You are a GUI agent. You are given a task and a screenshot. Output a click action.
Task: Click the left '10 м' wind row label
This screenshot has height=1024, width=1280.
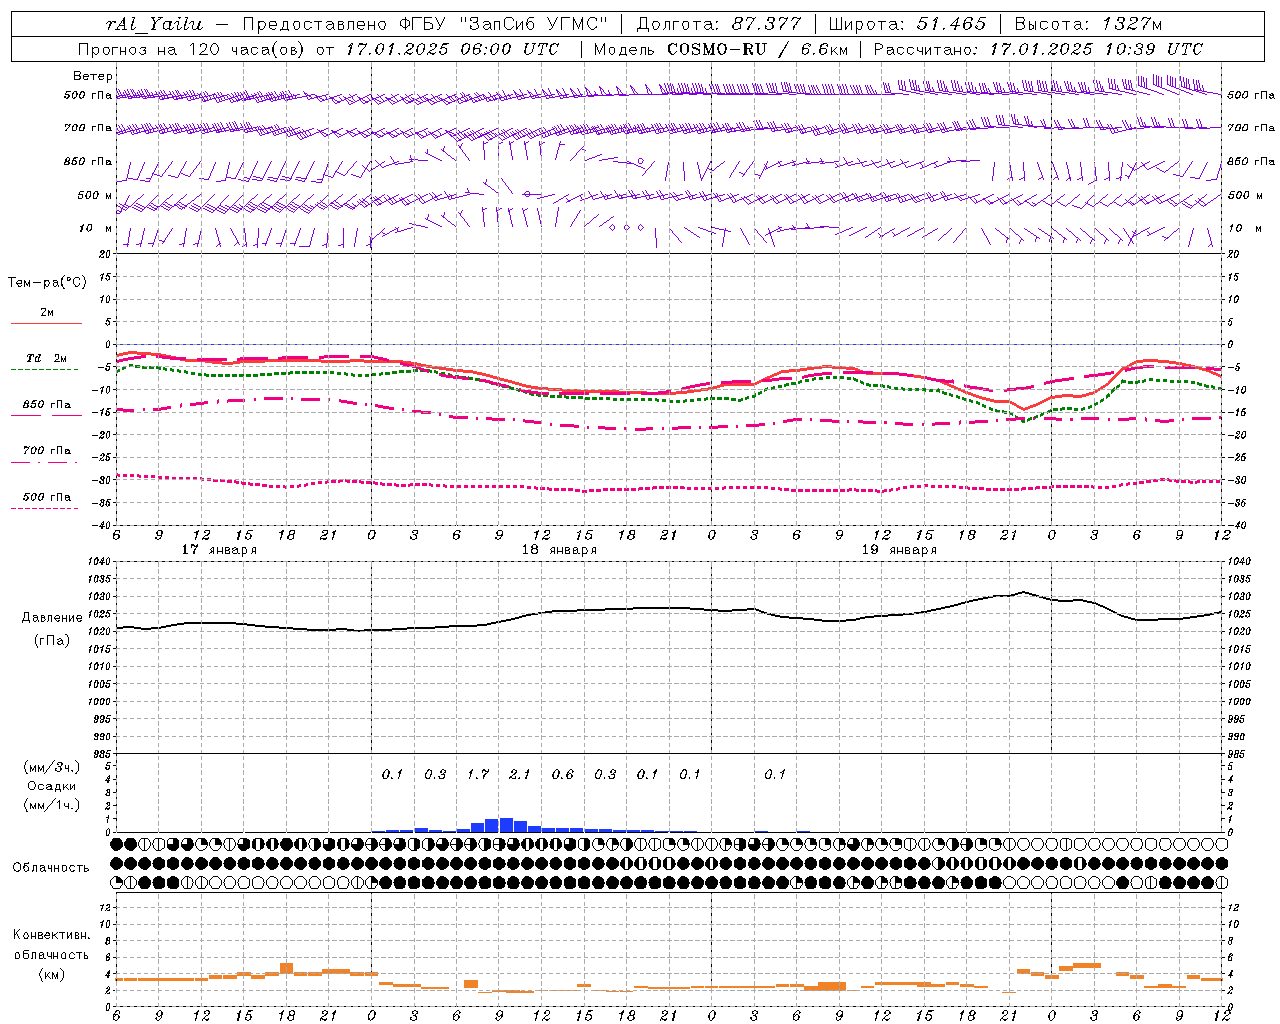click(x=95, y=228)
